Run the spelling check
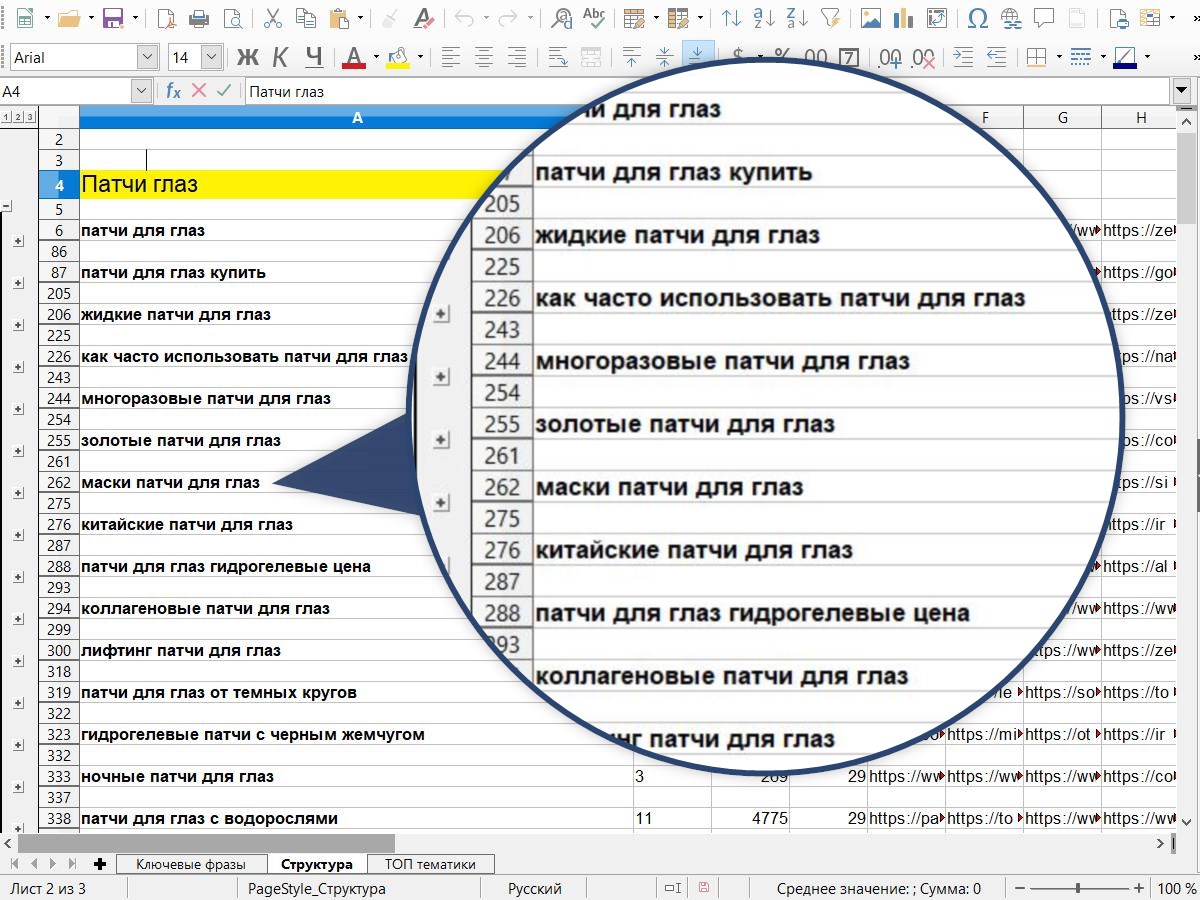 coord(594,18)
